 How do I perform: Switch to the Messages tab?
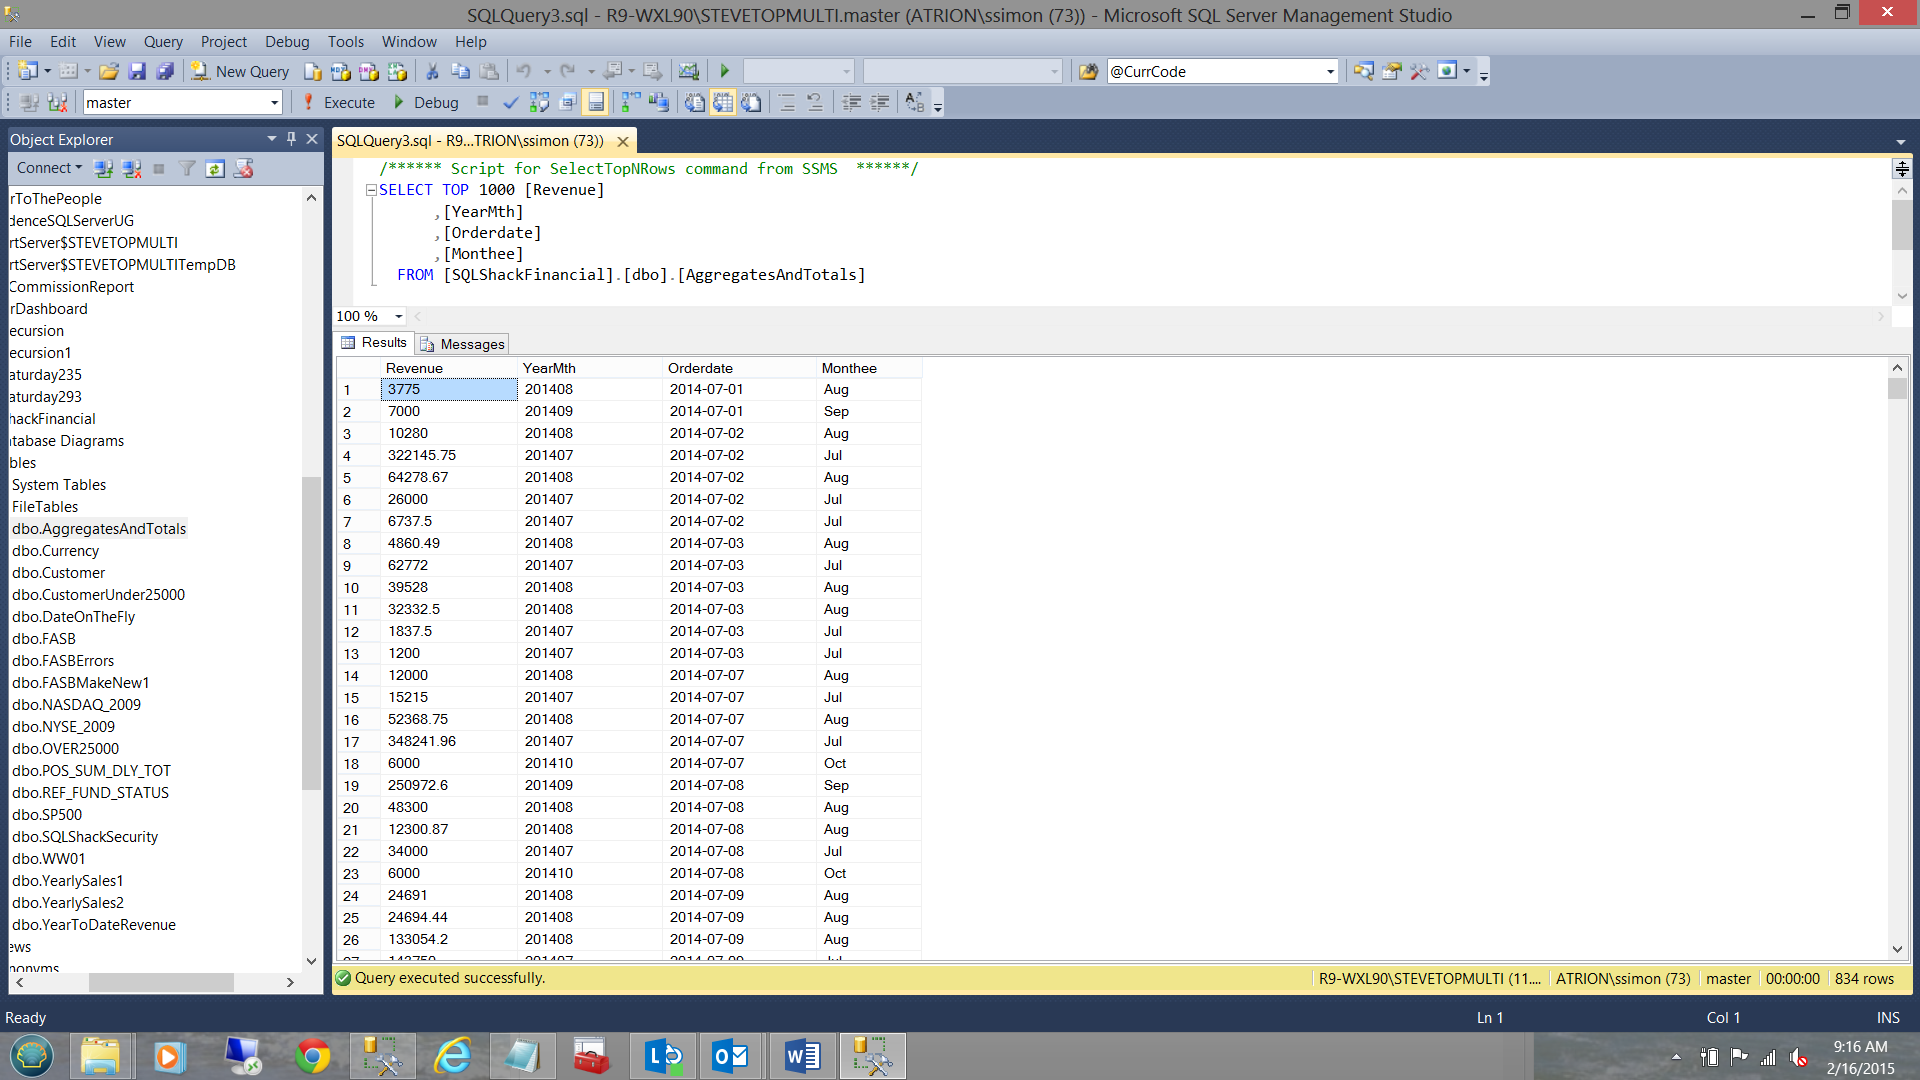tap(463, 344)
